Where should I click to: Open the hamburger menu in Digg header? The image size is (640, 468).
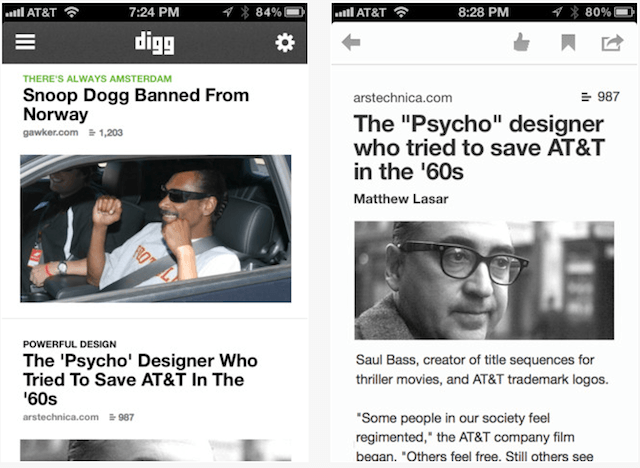(x=25, y=42)
